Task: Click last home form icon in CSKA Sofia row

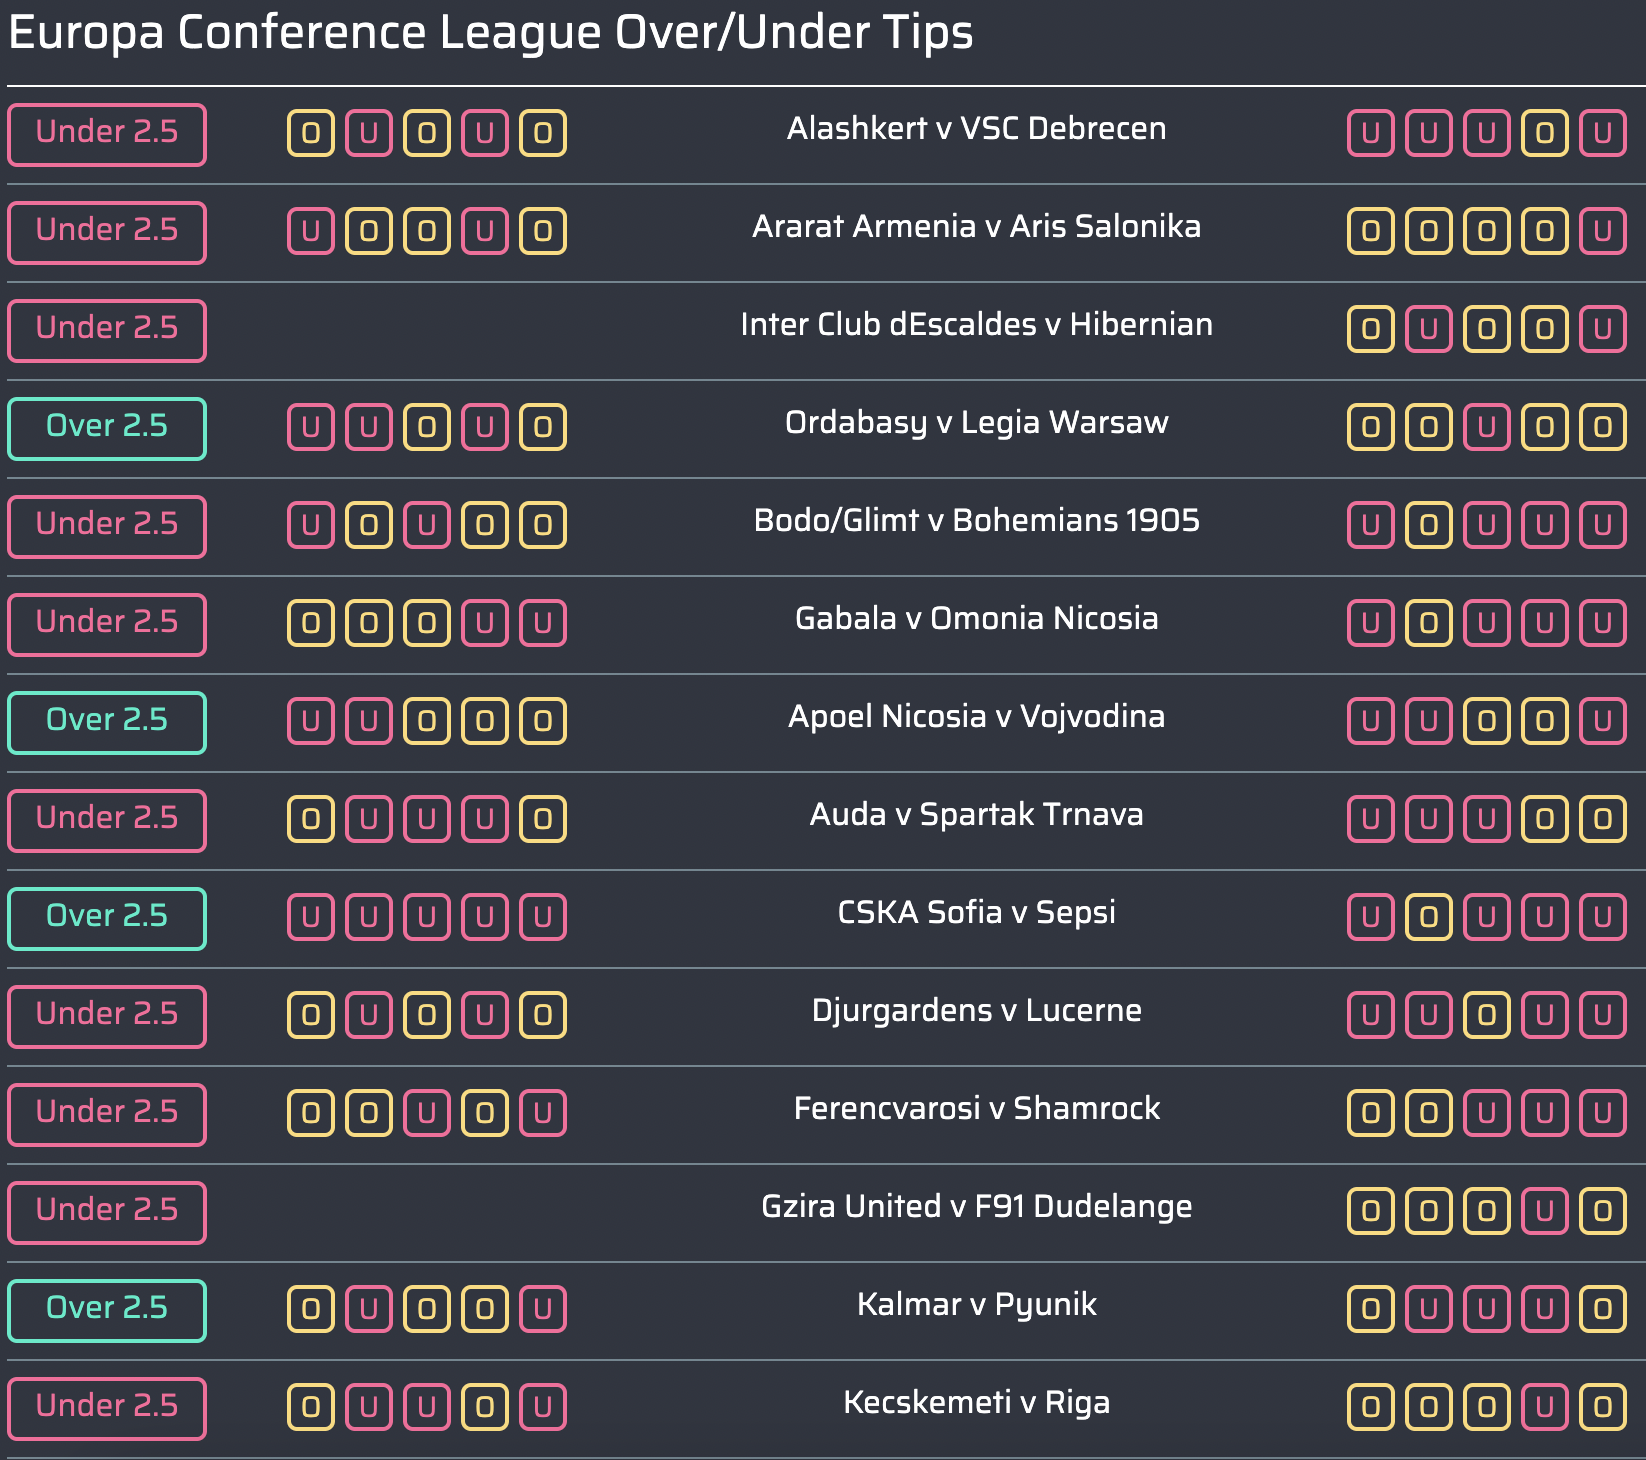Action: click(x=543, y=917)
